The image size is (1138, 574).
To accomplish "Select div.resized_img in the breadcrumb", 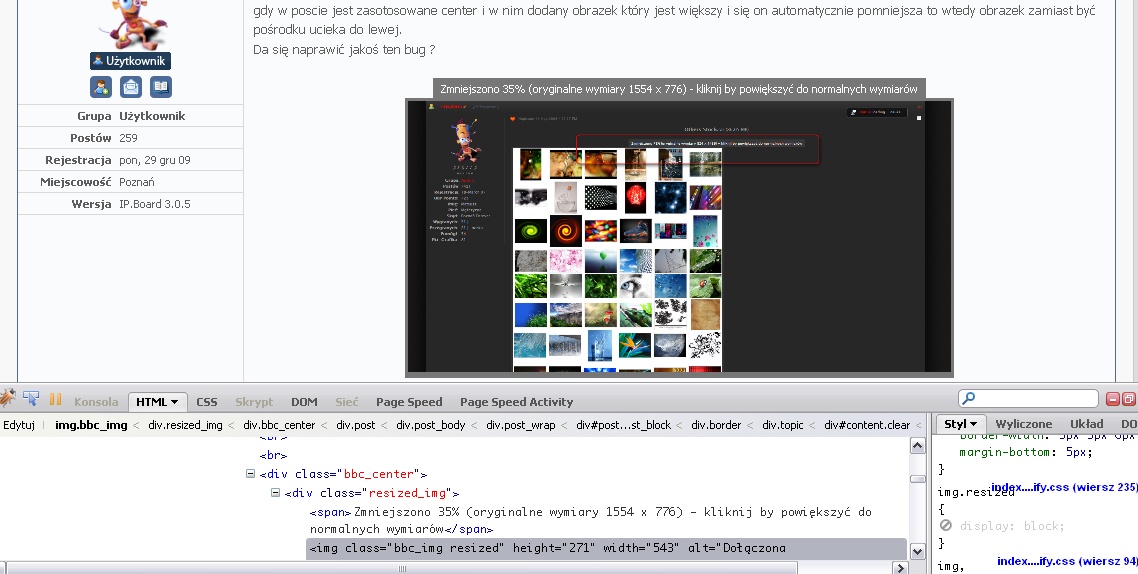I will (x=185, y=425).
